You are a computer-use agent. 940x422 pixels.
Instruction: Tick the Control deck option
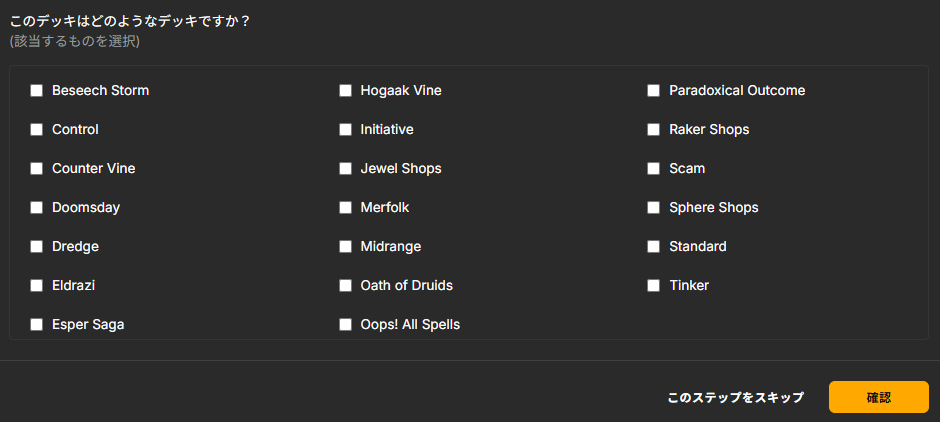37,130
